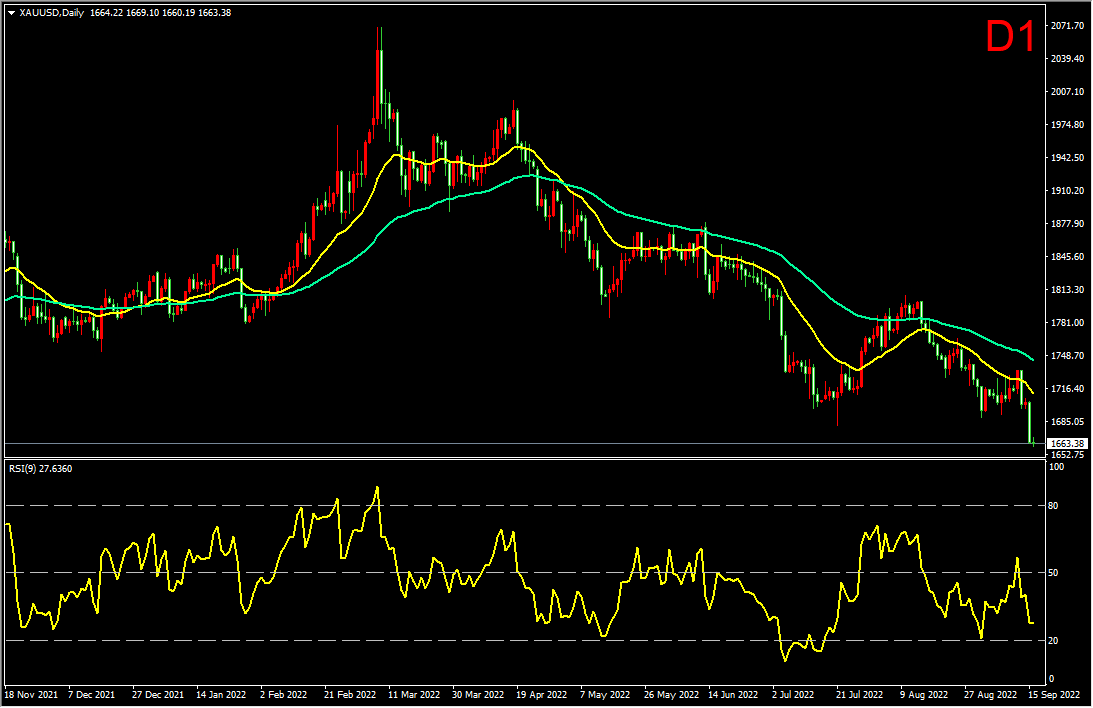Viewport: 1093px width, 708px height.
Task: Click the 2071.70 price scale label
Action: (x=1067, y=26)
